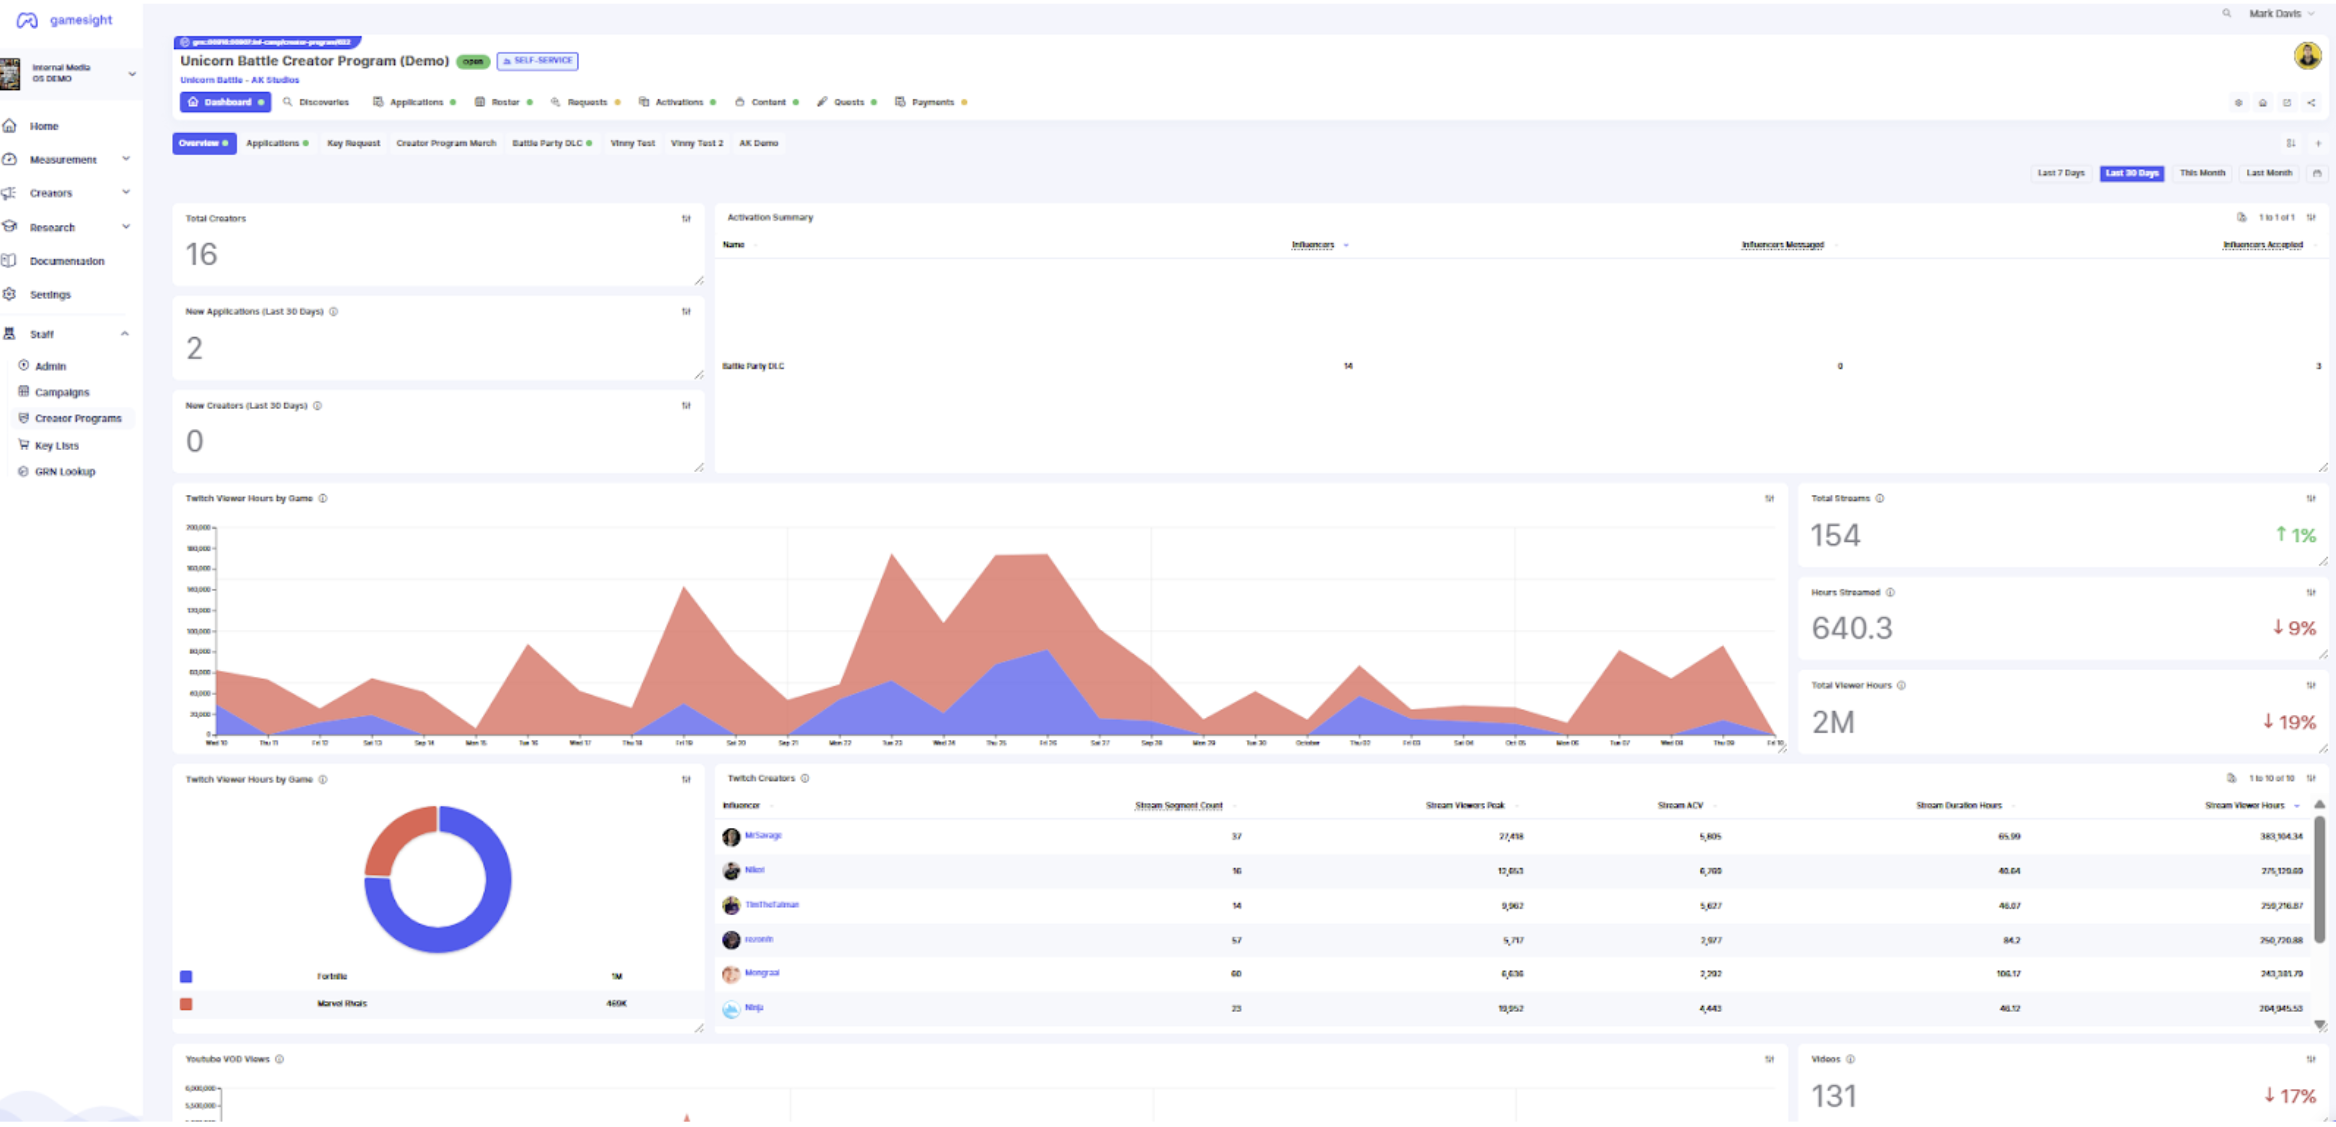This screenshot has width=2336, height=1127.
Task: Open MrSavage creator link
Action: click(x=763, y=836)
